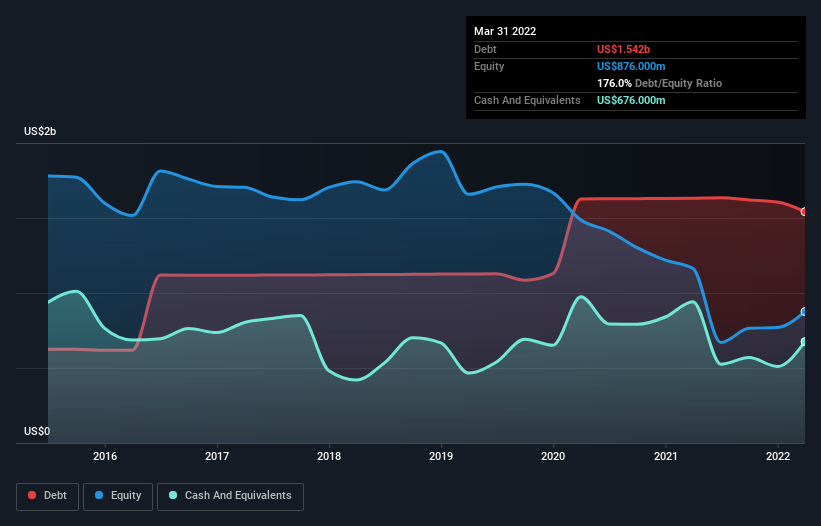
Task: Click the US$1.542b debt value
Action: pos(623,49)
